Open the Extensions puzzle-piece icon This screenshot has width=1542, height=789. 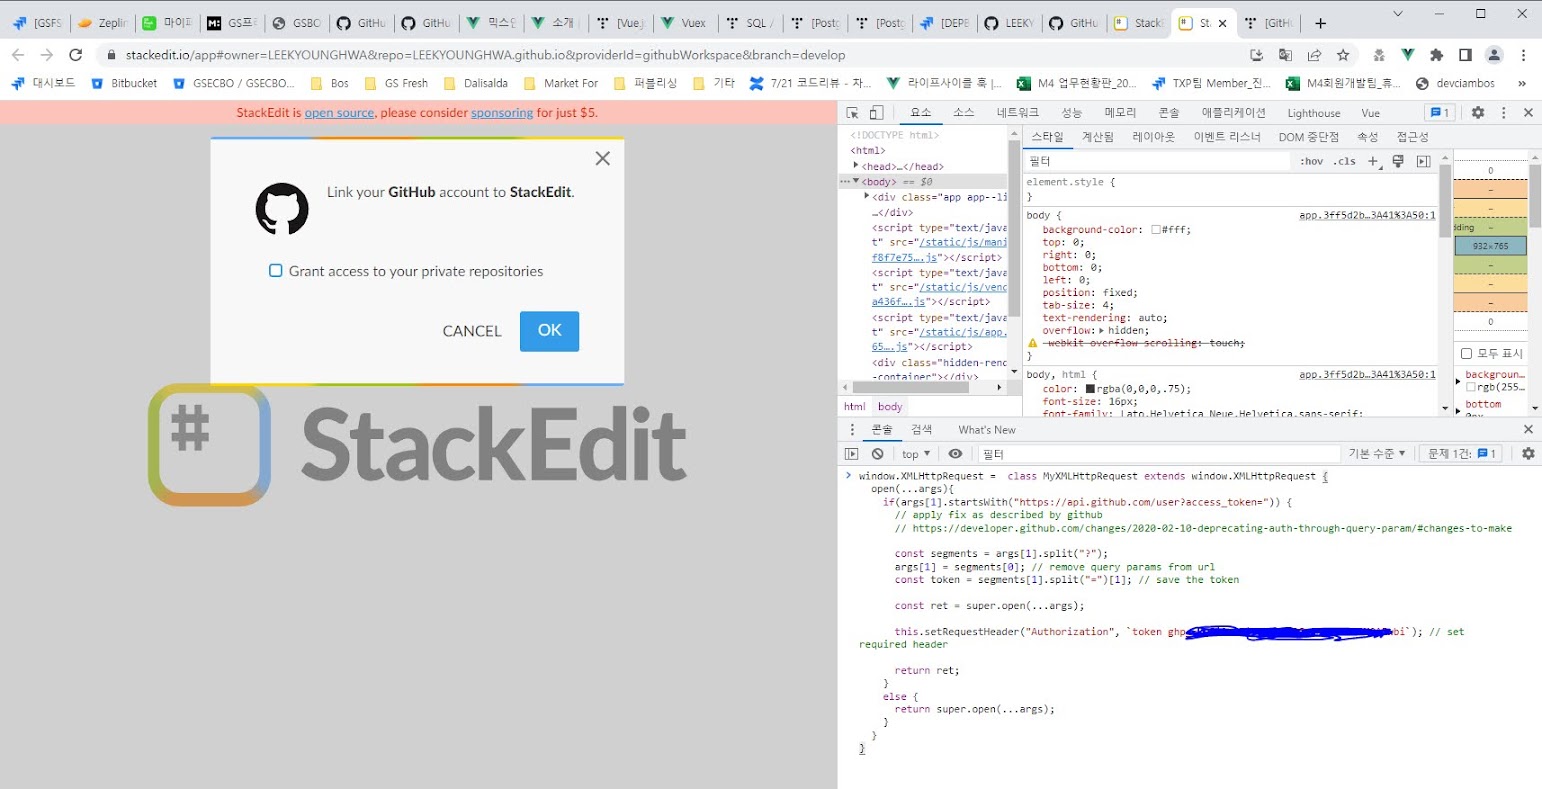click(x=1437, y=55)
